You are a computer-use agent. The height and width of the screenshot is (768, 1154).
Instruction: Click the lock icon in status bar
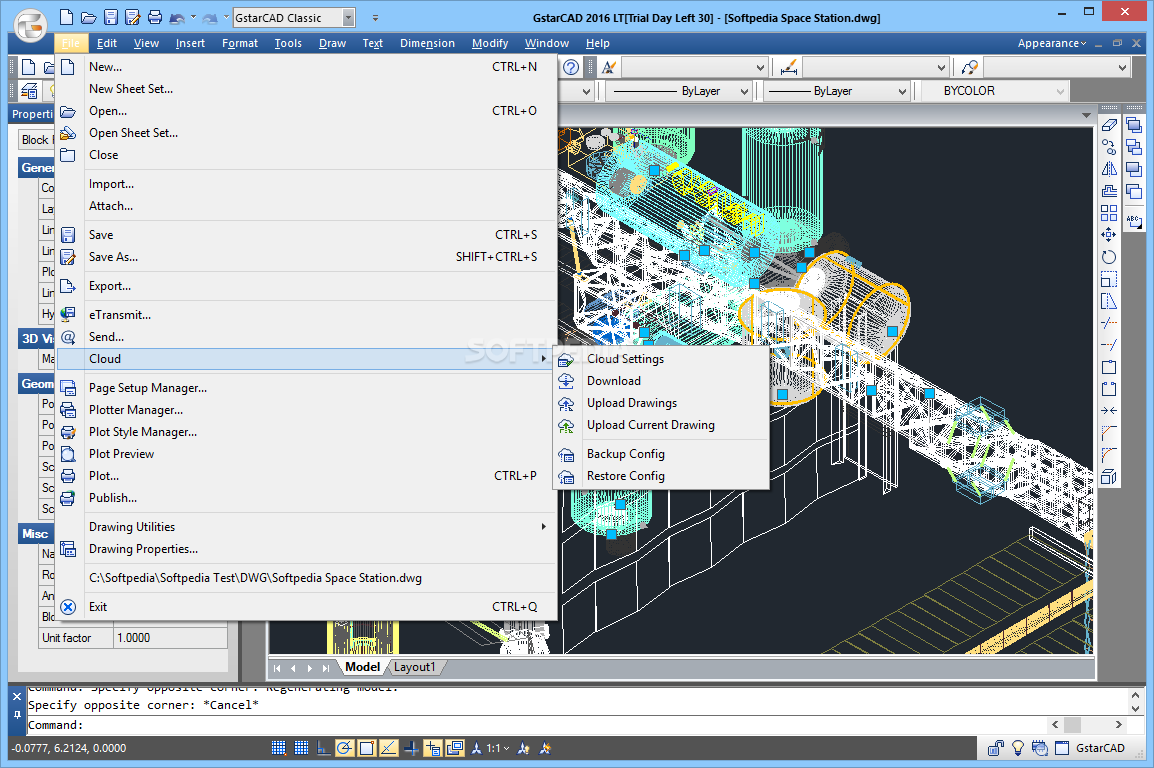(996, 748)
